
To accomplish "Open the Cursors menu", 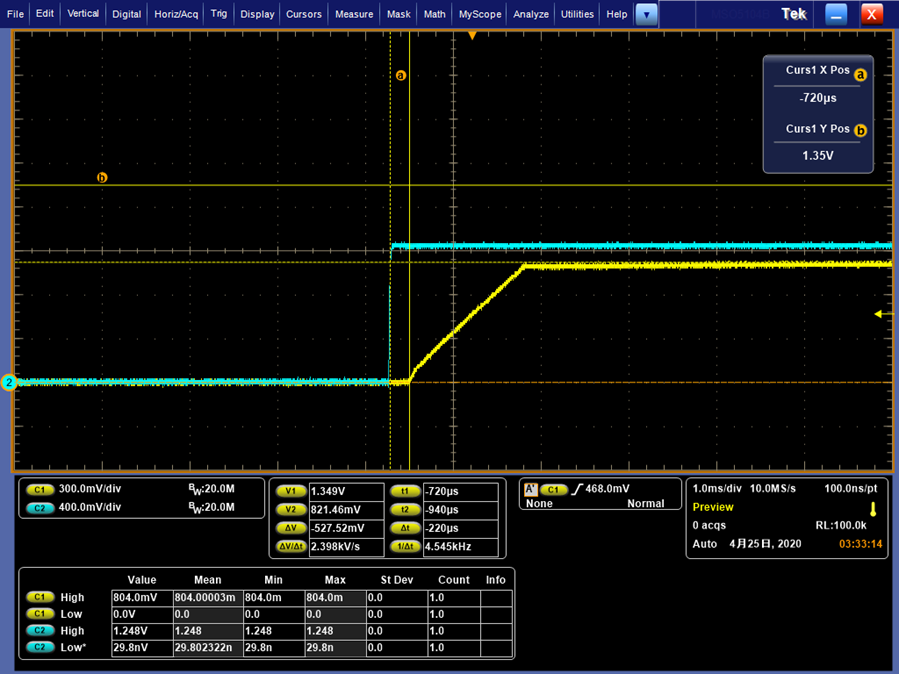I will click(x=304, y=14).
